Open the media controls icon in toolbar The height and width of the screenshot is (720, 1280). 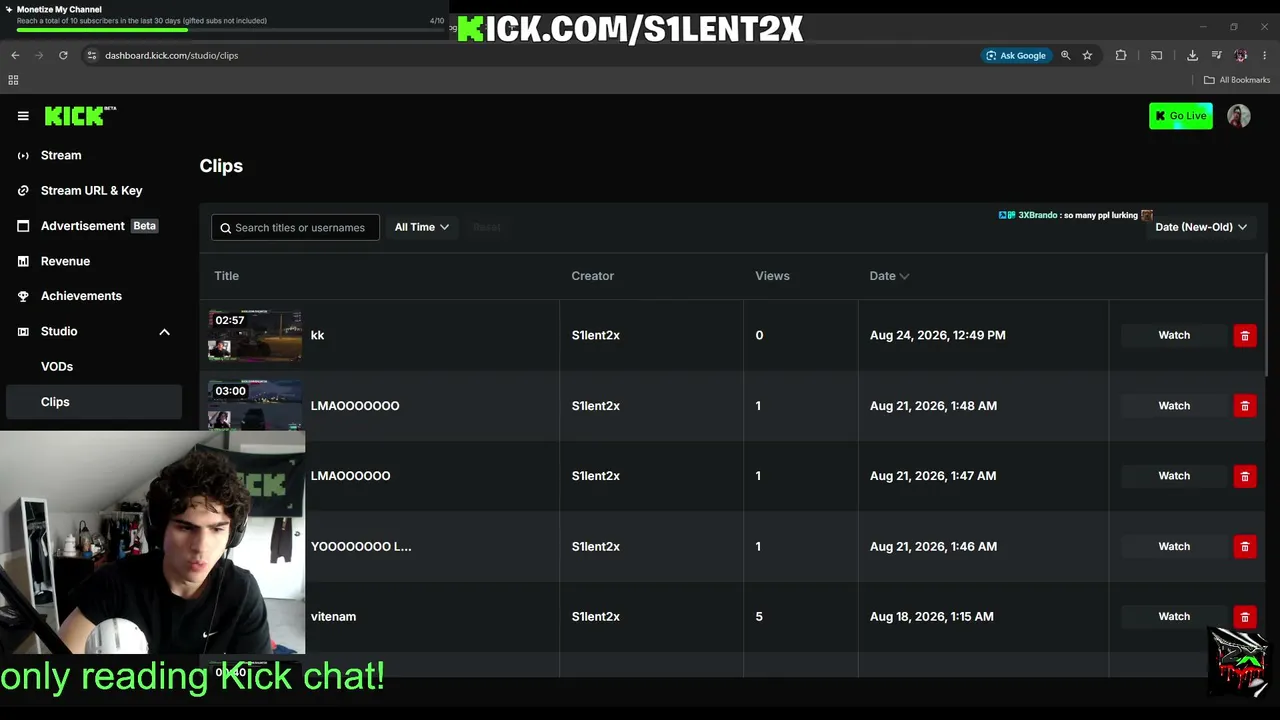coord(1217,55)
